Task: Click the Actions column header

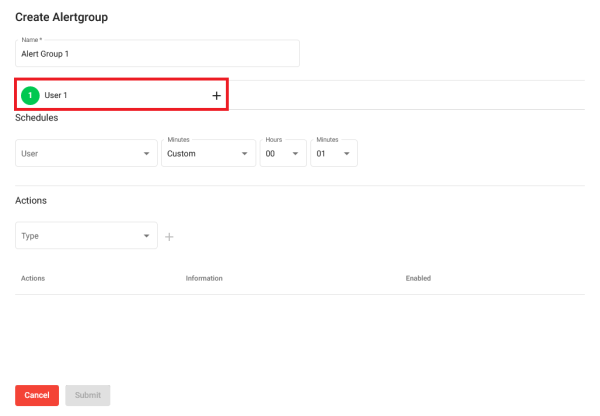Action: click(33, 278)
